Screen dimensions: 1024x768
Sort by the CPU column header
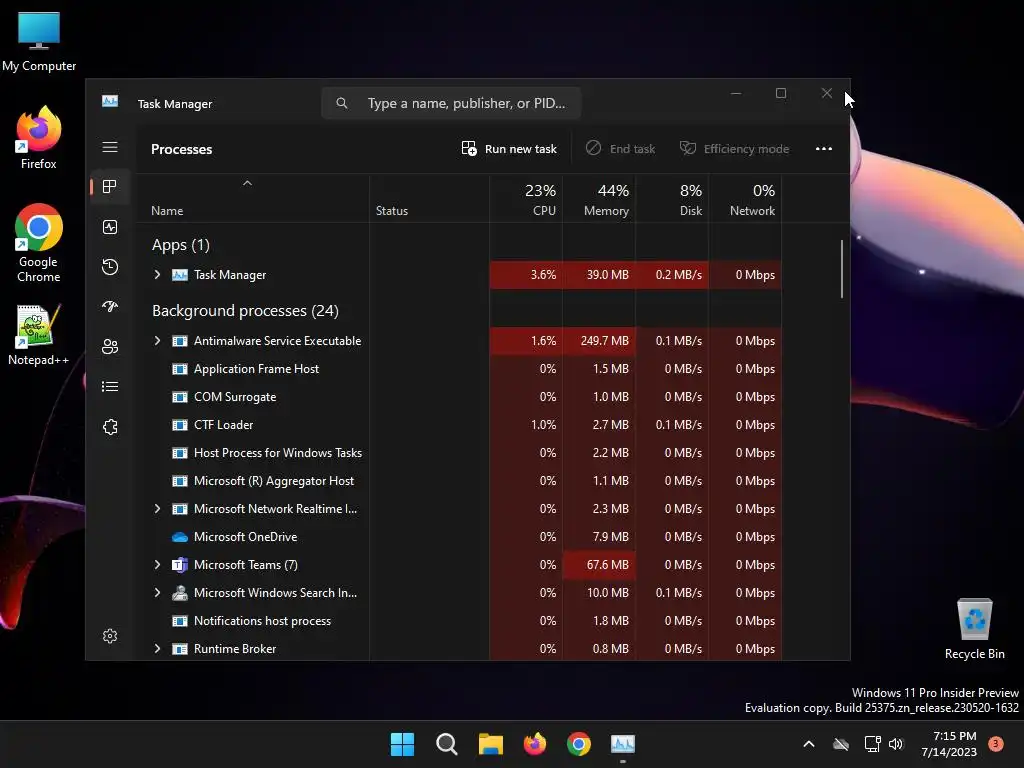[526, 200]
